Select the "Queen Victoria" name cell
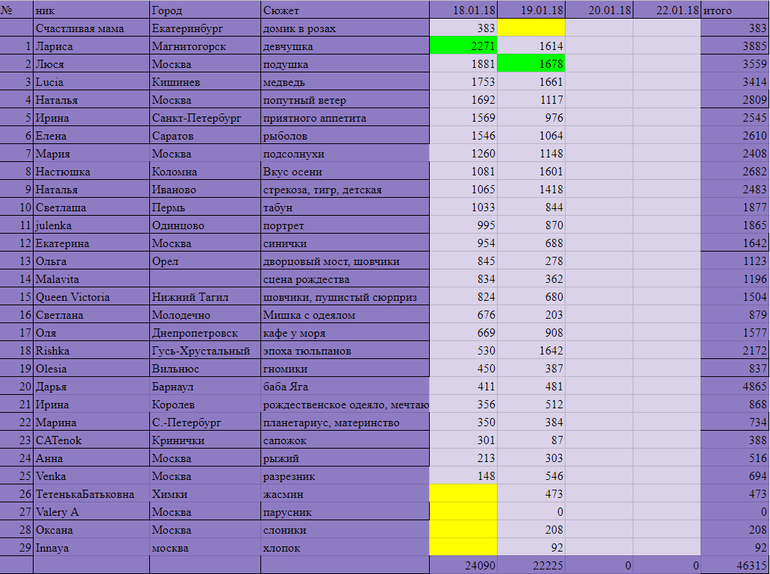Image resolution: width=770 pixels, height=574 pixels. (90, 297)
